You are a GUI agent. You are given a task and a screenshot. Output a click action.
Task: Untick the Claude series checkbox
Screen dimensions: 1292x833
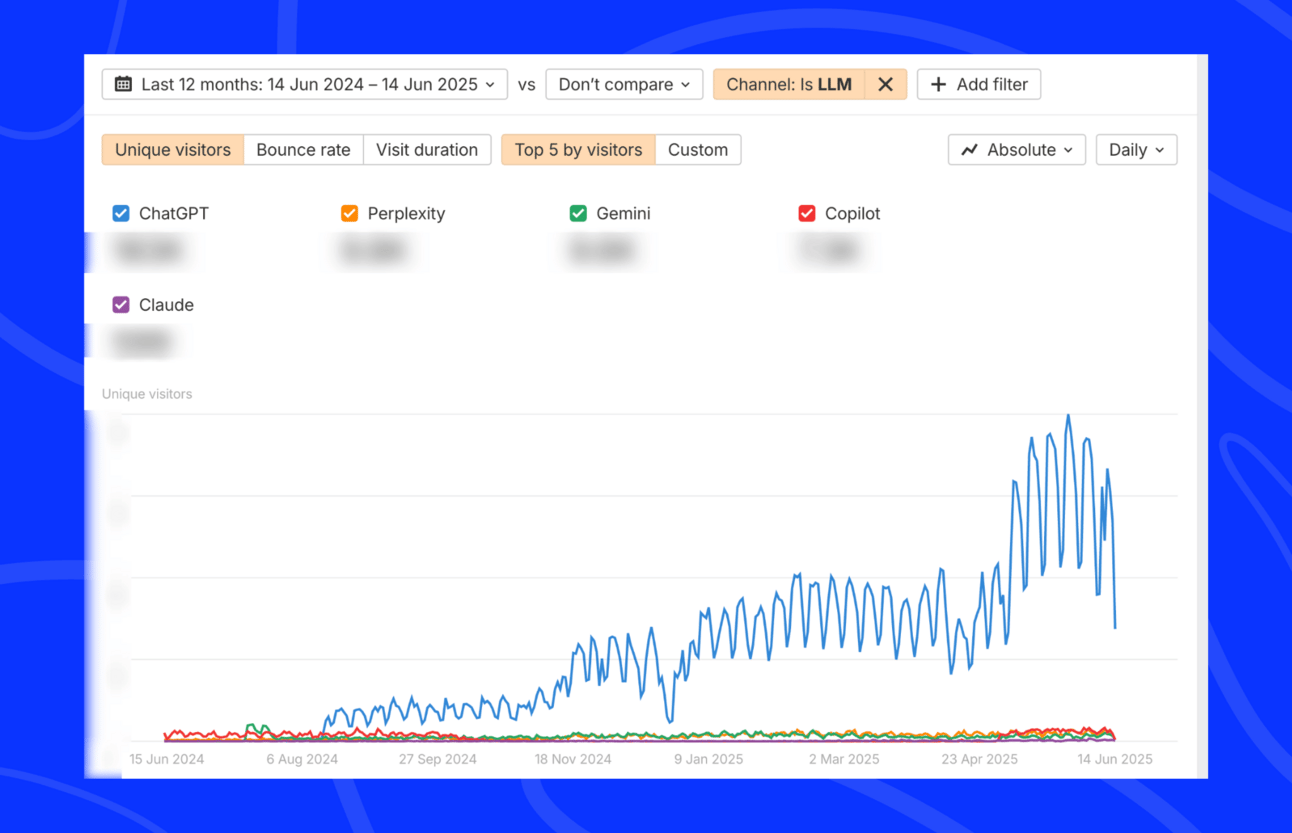[x=121, y=305]
